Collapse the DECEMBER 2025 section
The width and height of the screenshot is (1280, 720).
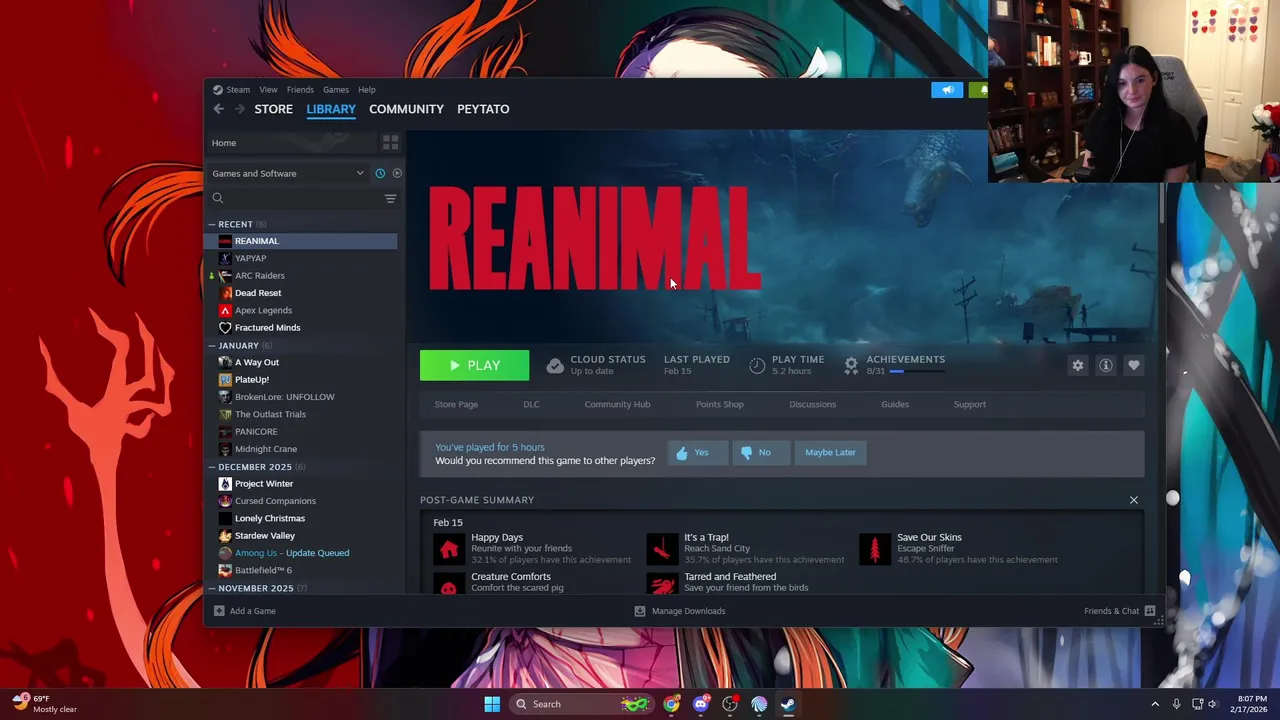[x=212, y=467]
